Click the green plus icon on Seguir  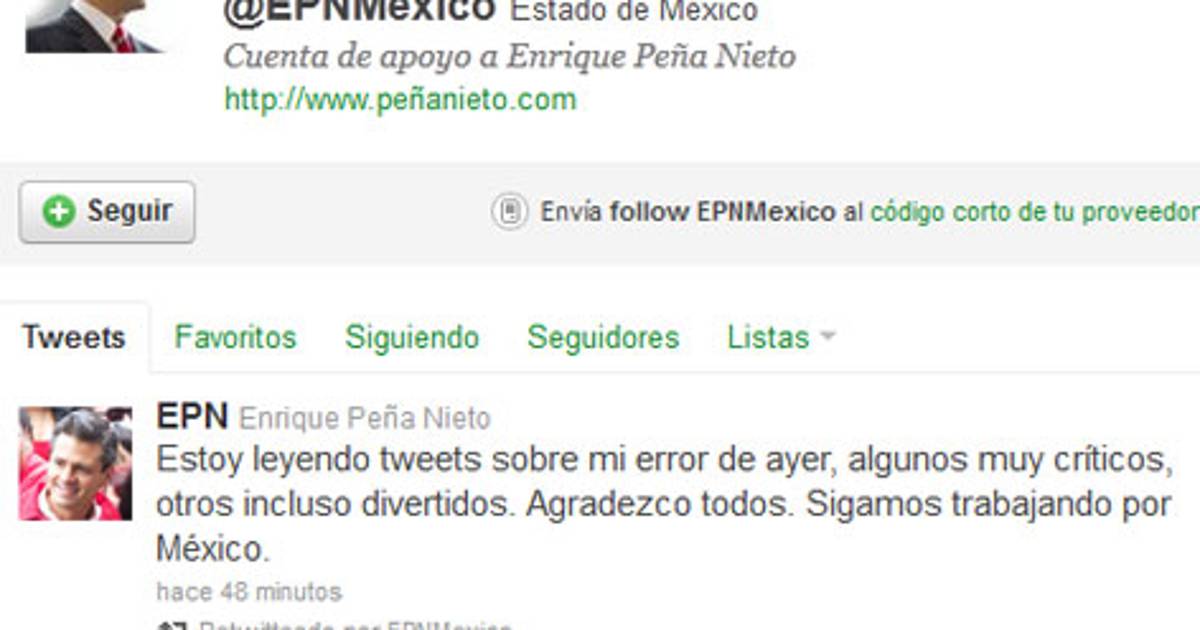pos(59,211)
